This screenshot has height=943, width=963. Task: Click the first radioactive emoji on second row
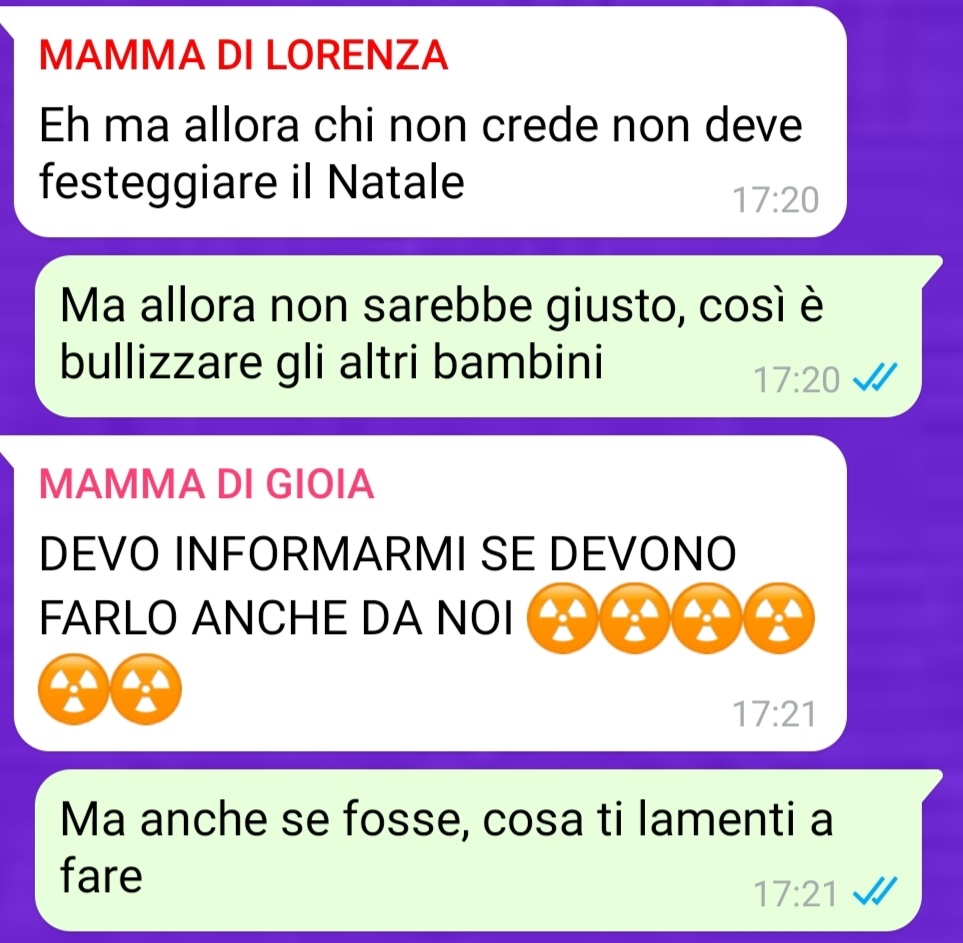[74, 689]
